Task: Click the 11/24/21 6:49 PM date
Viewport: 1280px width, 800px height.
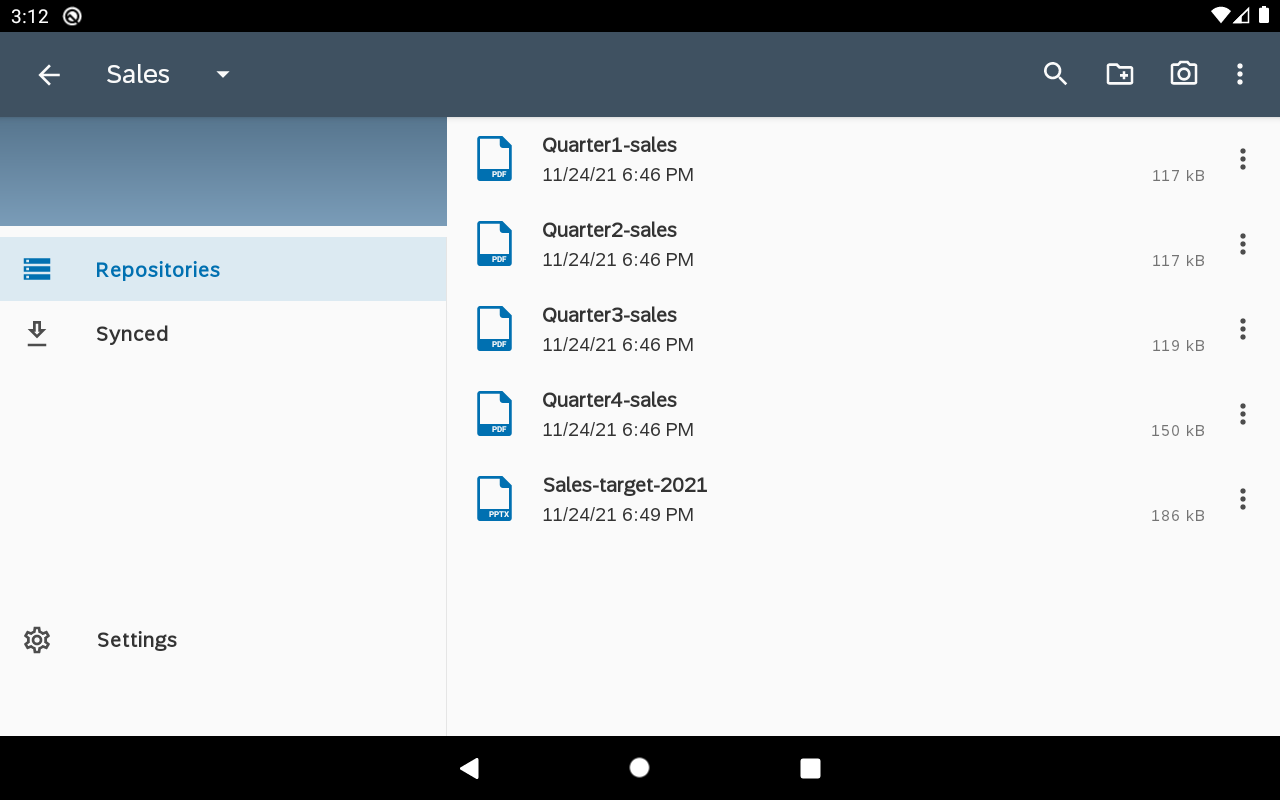Action: (618, 515)
